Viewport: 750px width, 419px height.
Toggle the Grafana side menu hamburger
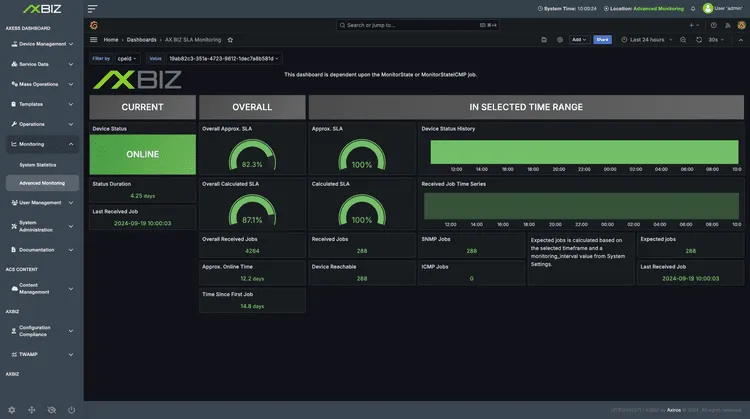(x=94, y=40)
